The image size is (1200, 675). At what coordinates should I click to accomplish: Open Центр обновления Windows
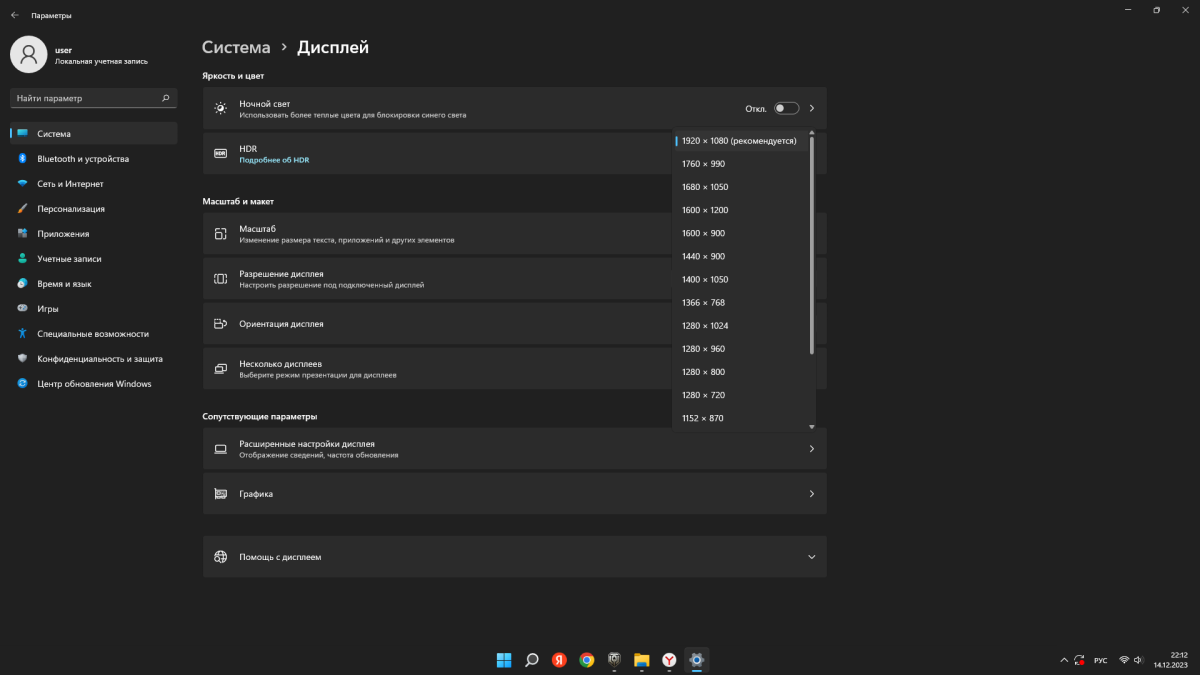click(94, 384)
